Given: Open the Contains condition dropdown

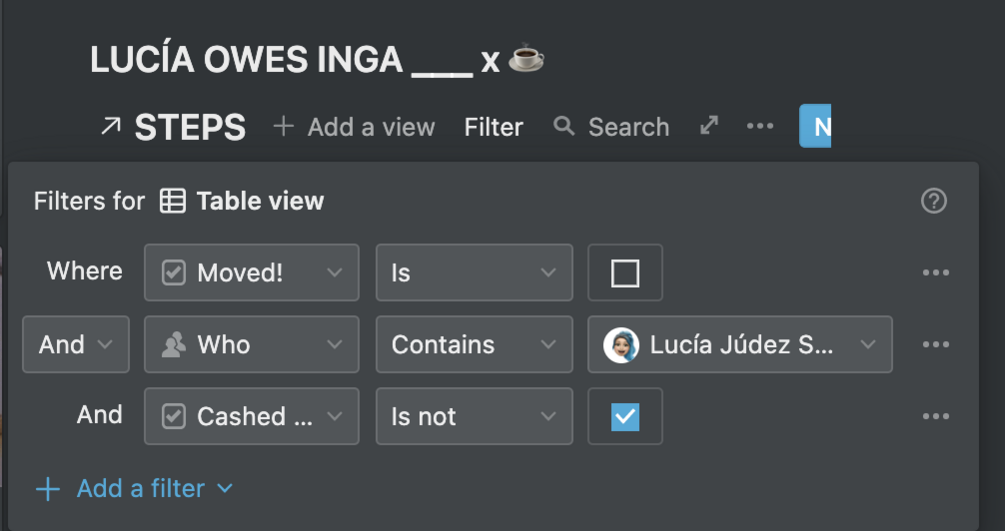Looking at the screenshot, I should click(473, 345).
